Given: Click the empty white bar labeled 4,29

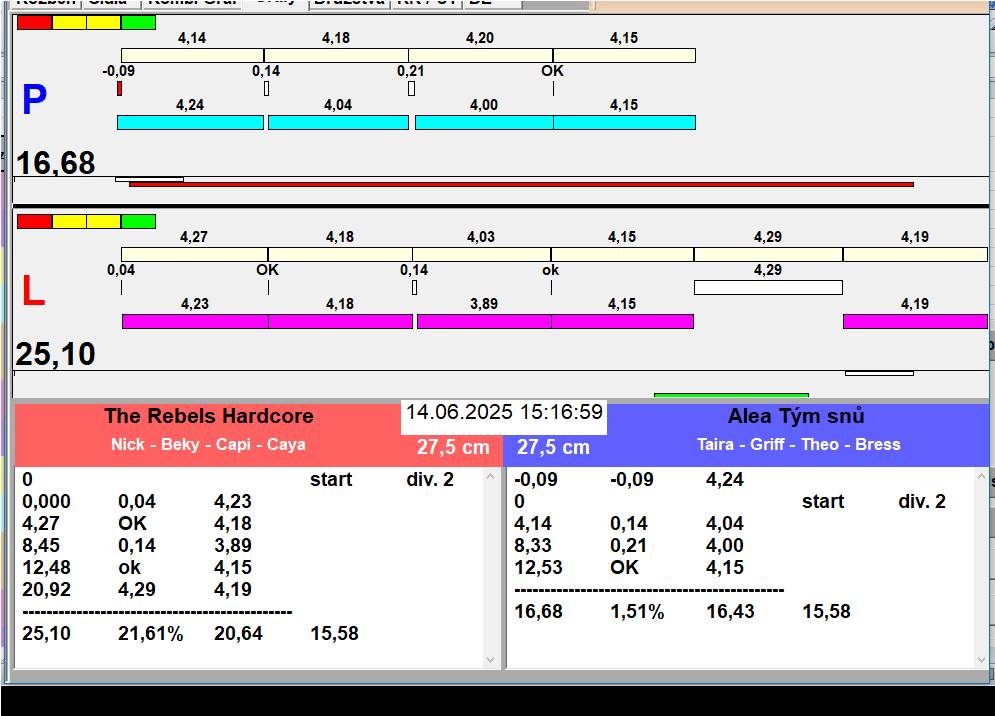Looking at the screenshot, I should click(x=768, y=288).
